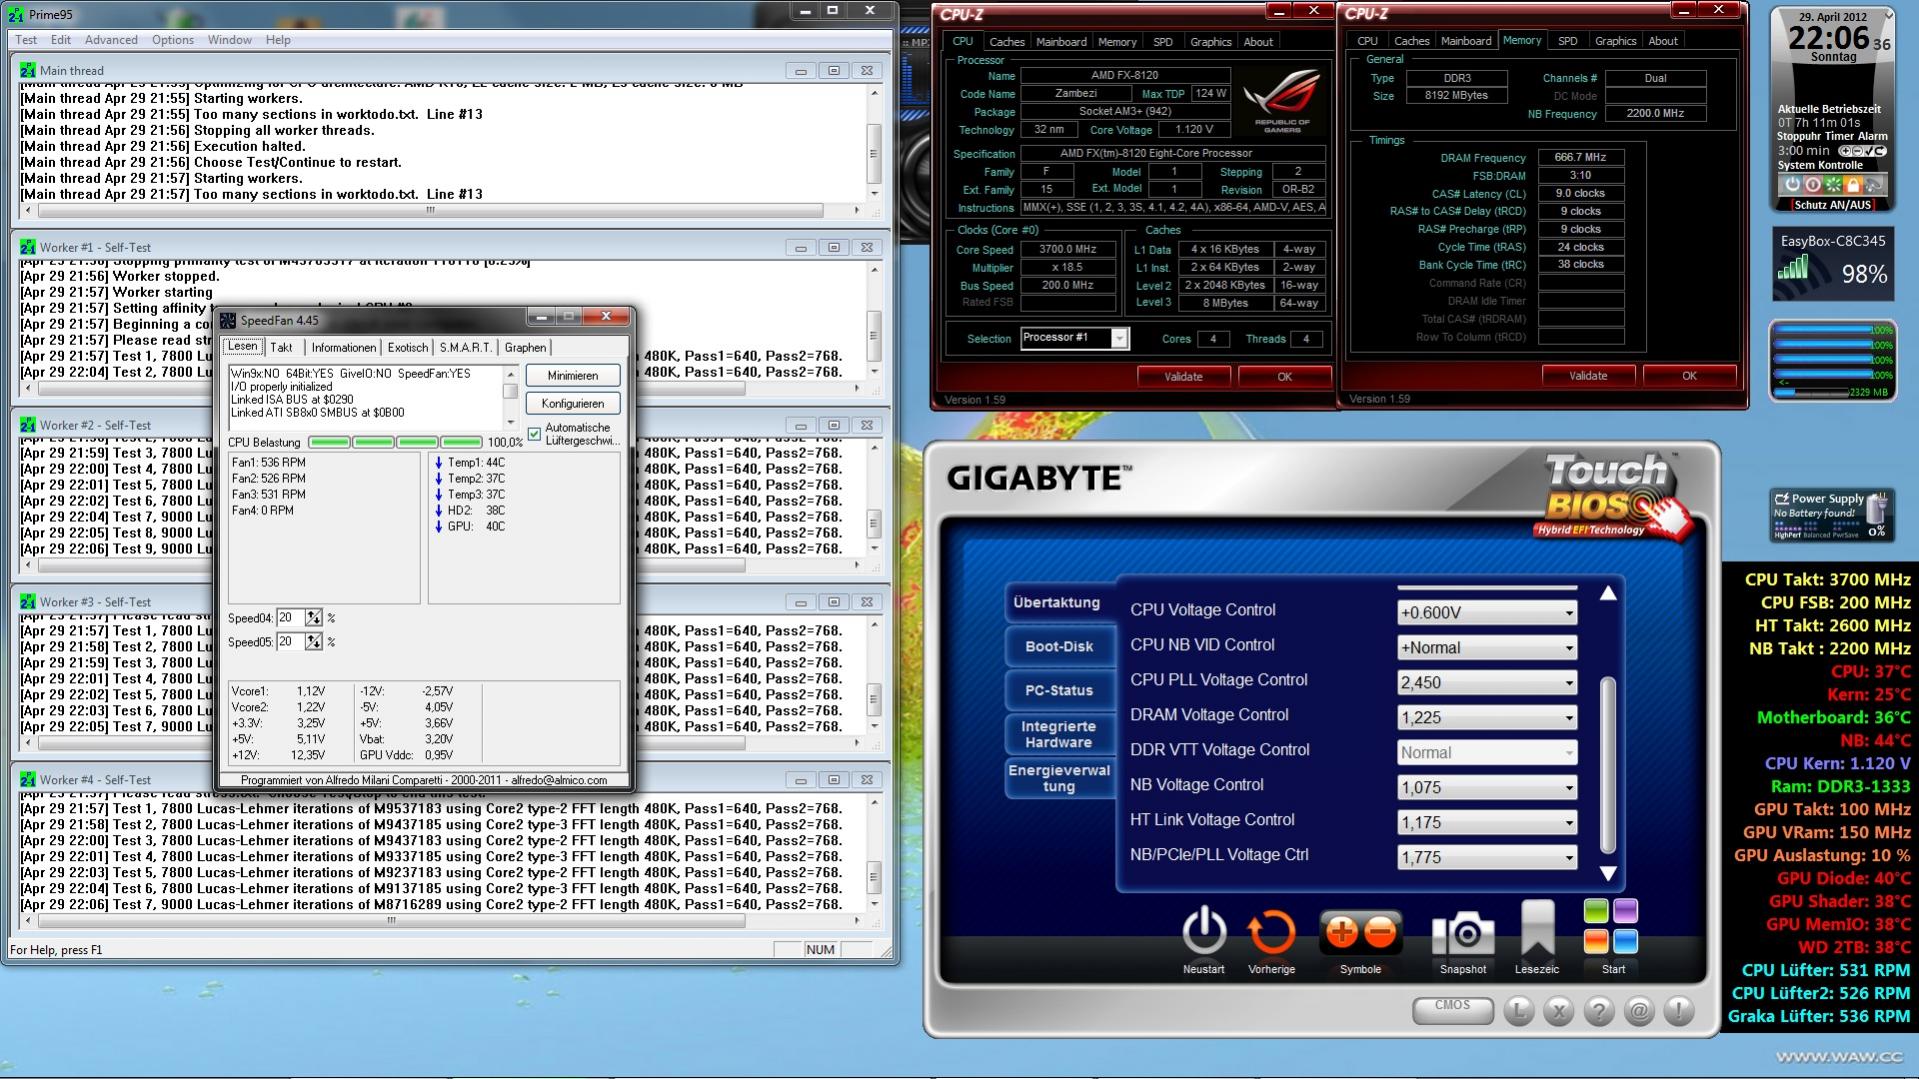Switch to the Takt tab in SpeedFan
The width and height of the screenshot is (1919, 1079).
coord(281,347)
